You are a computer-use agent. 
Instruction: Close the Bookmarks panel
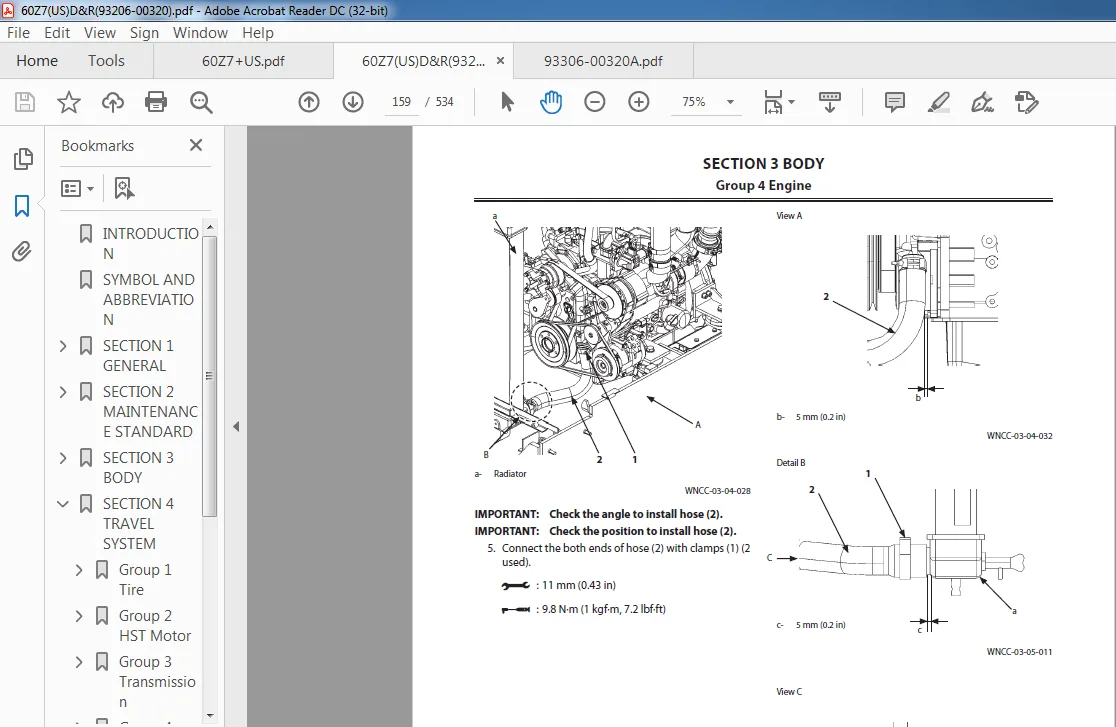click(x=196, y=145)
